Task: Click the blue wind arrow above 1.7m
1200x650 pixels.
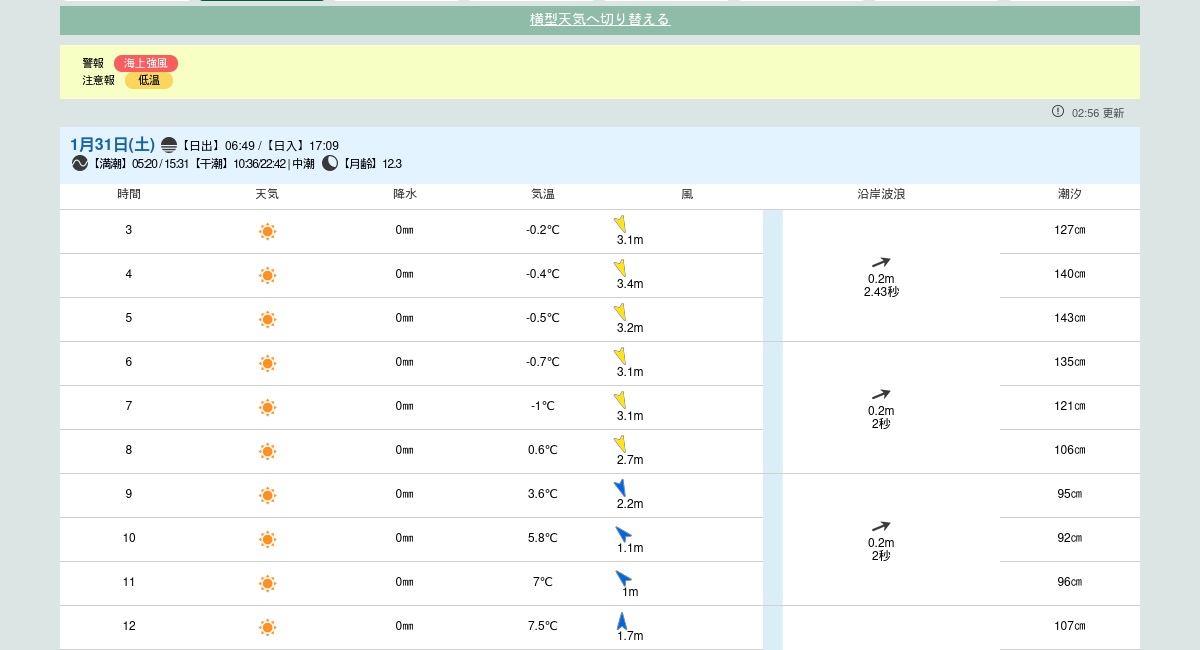Action: (622, 620)
